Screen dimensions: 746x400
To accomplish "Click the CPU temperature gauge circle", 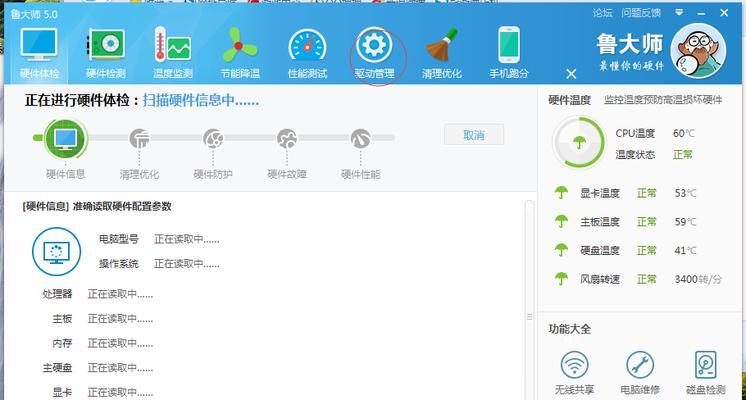I will [579, 142].
